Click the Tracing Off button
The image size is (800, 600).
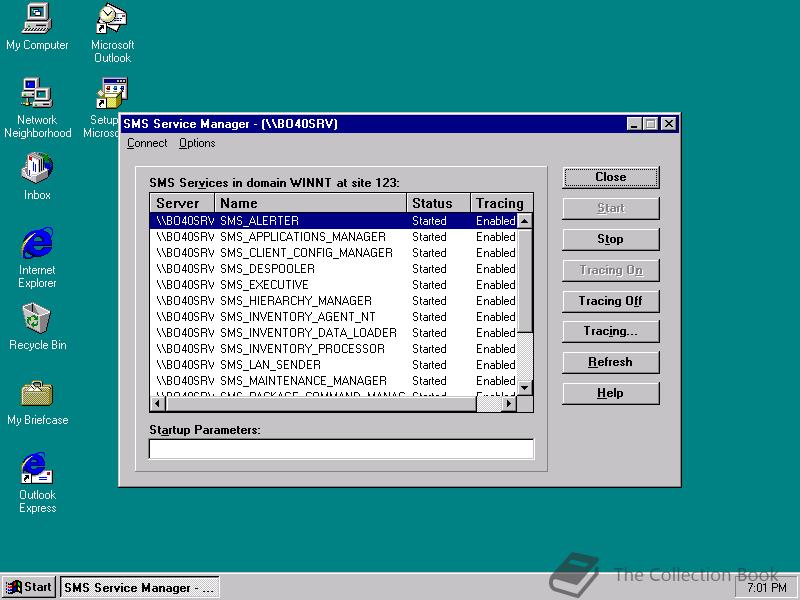[x=611, y=301]
